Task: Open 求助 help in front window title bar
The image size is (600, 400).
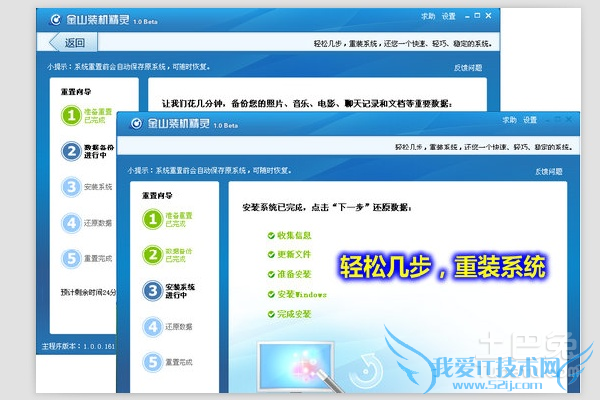Action: click(509, 120)
